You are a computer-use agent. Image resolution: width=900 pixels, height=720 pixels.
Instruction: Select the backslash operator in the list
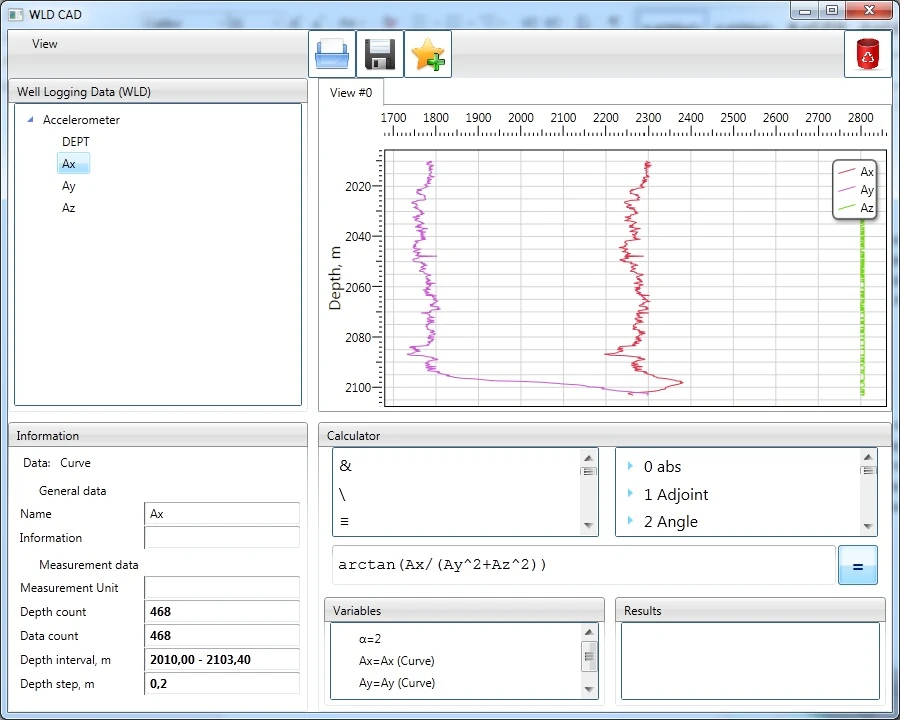click(x=343, y=494)
